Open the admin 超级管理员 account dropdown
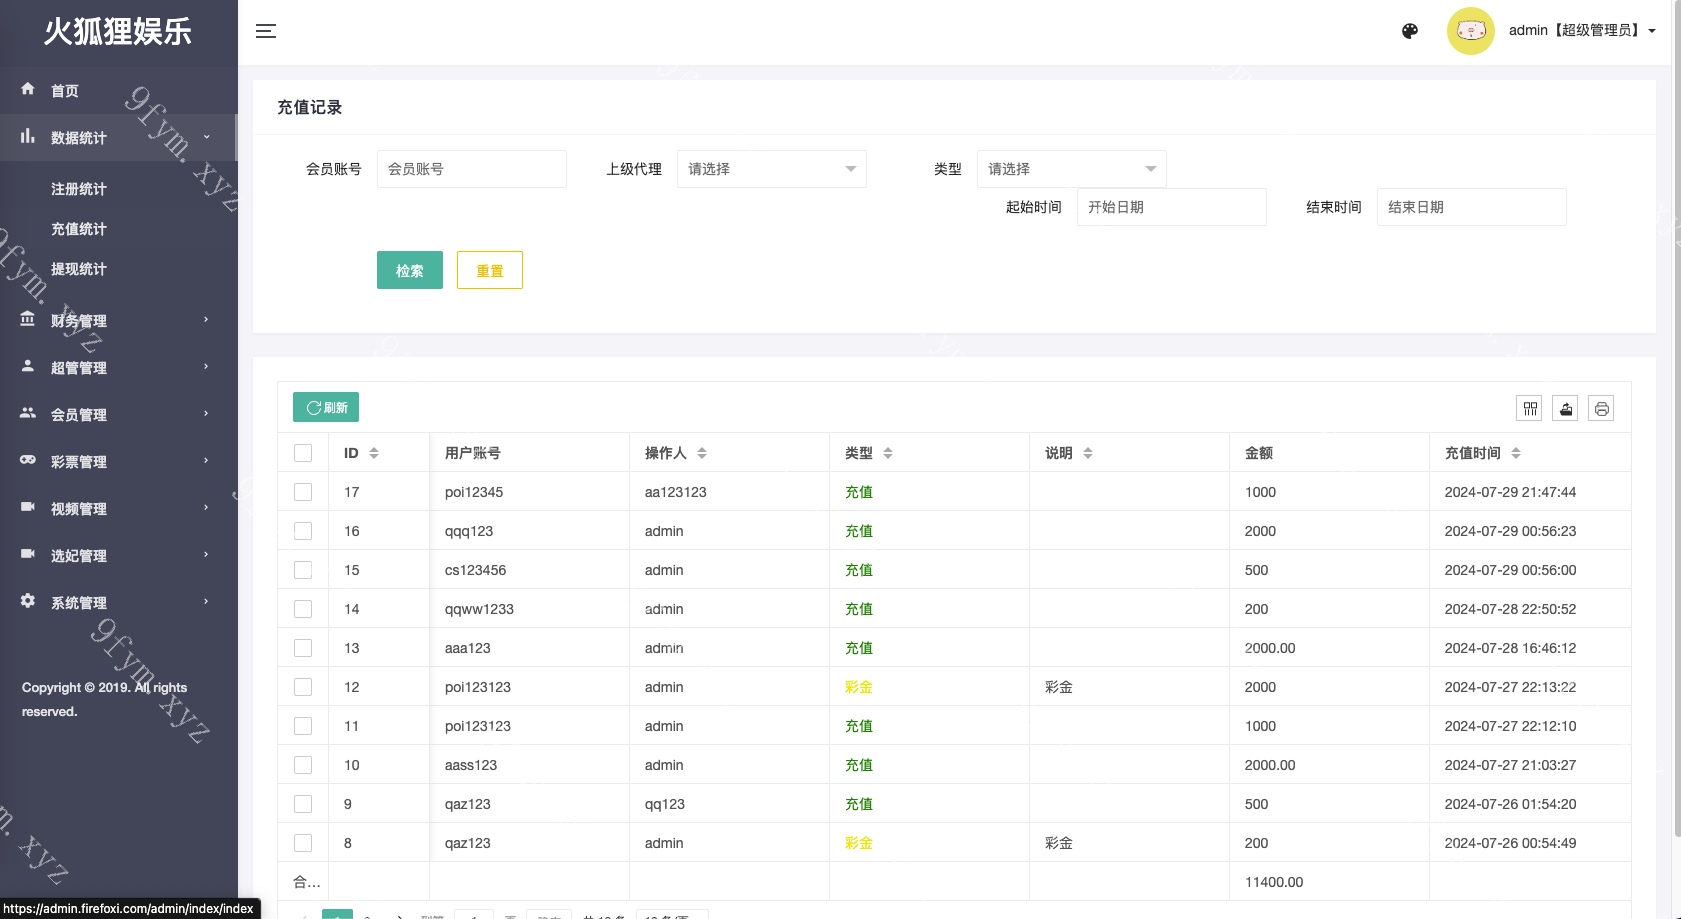Image resolution: width=1681 pixels, height=919 pixels. [x=1582, y=31]
